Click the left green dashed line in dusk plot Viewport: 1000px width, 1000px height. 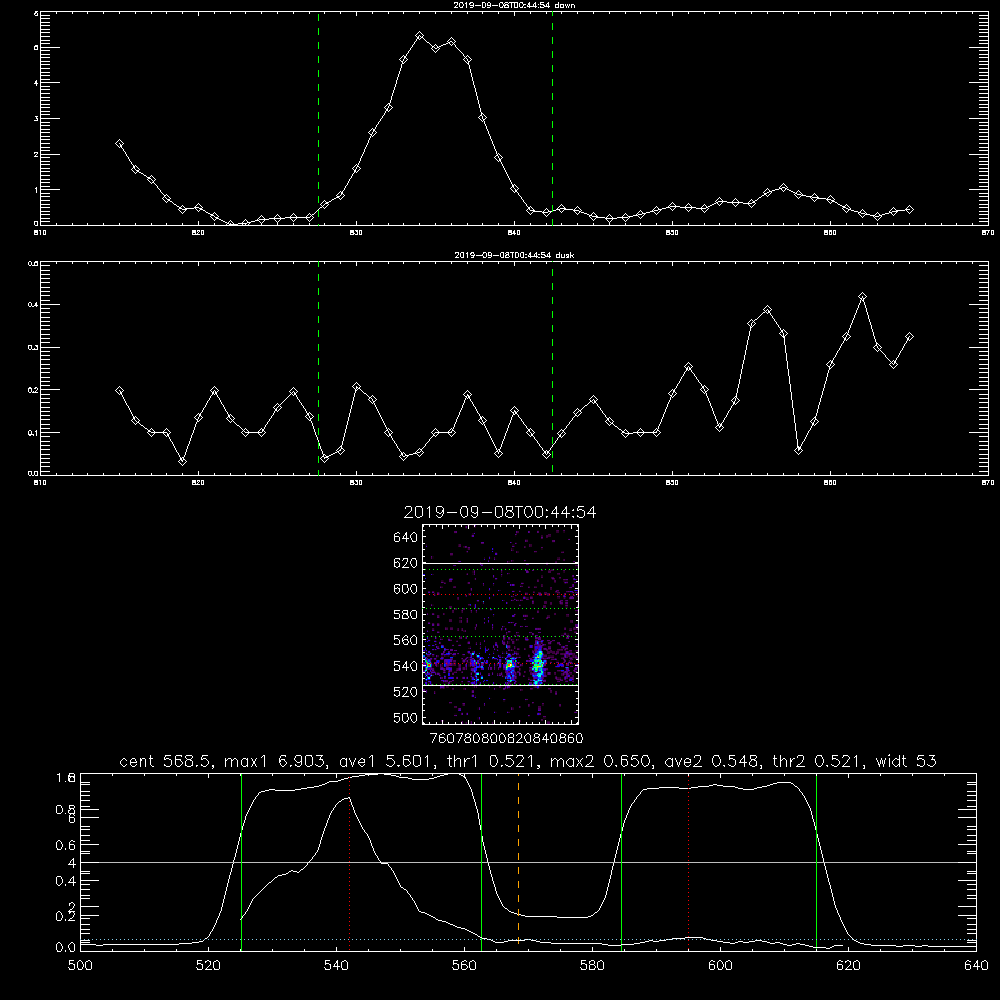tap(318, 368)
